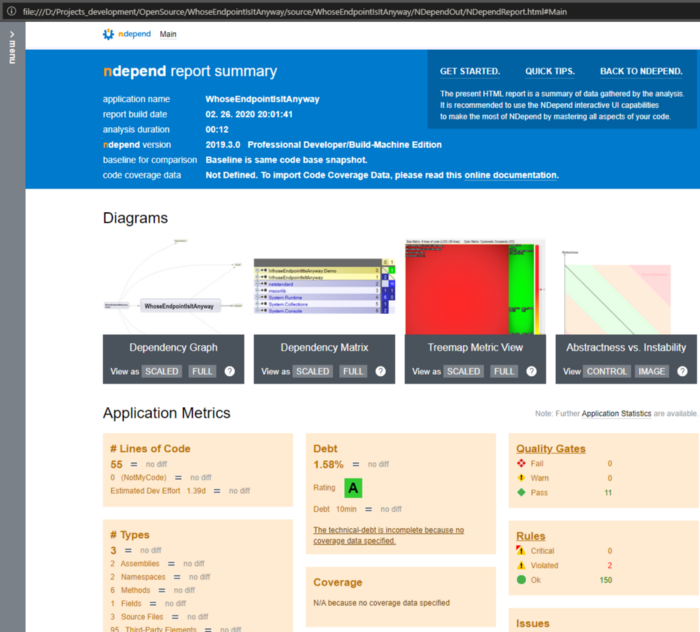The image size is (700, 632).
Task: Open the Quality Gates heading link
Action: point(550,449)
